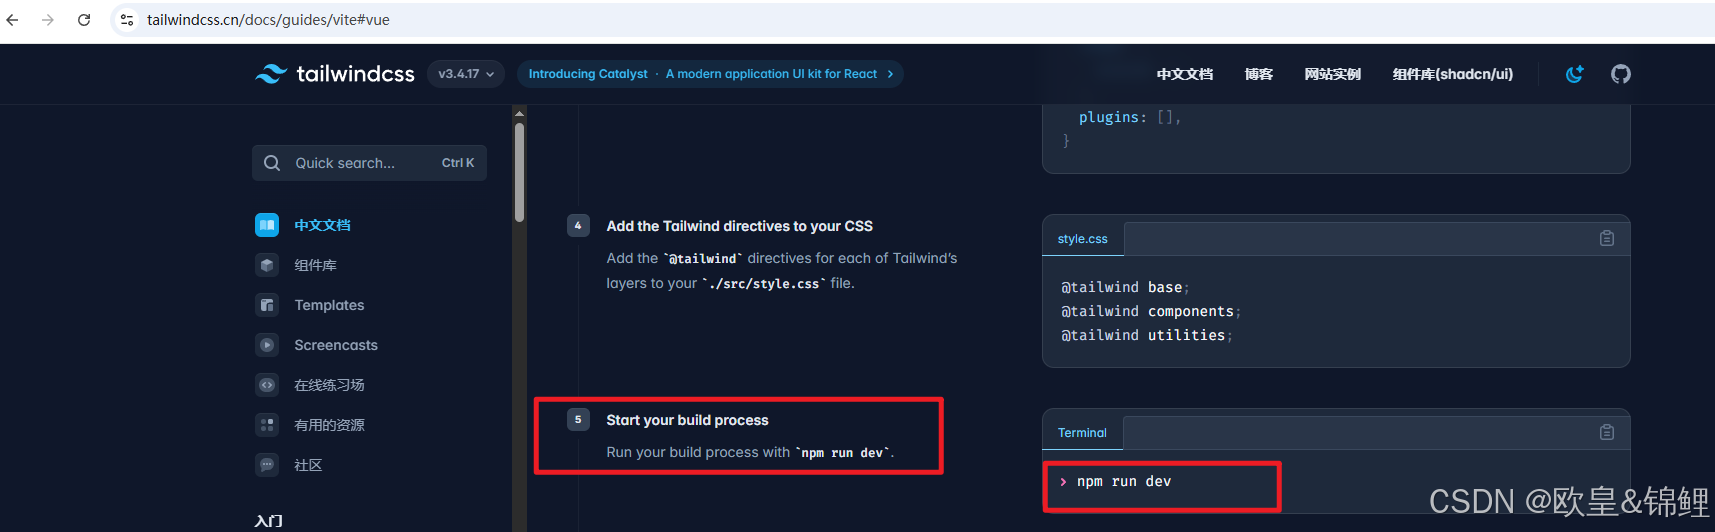Click the tailwindcss logo
The image size is (1715, 532).
click(x=334, y=74)
